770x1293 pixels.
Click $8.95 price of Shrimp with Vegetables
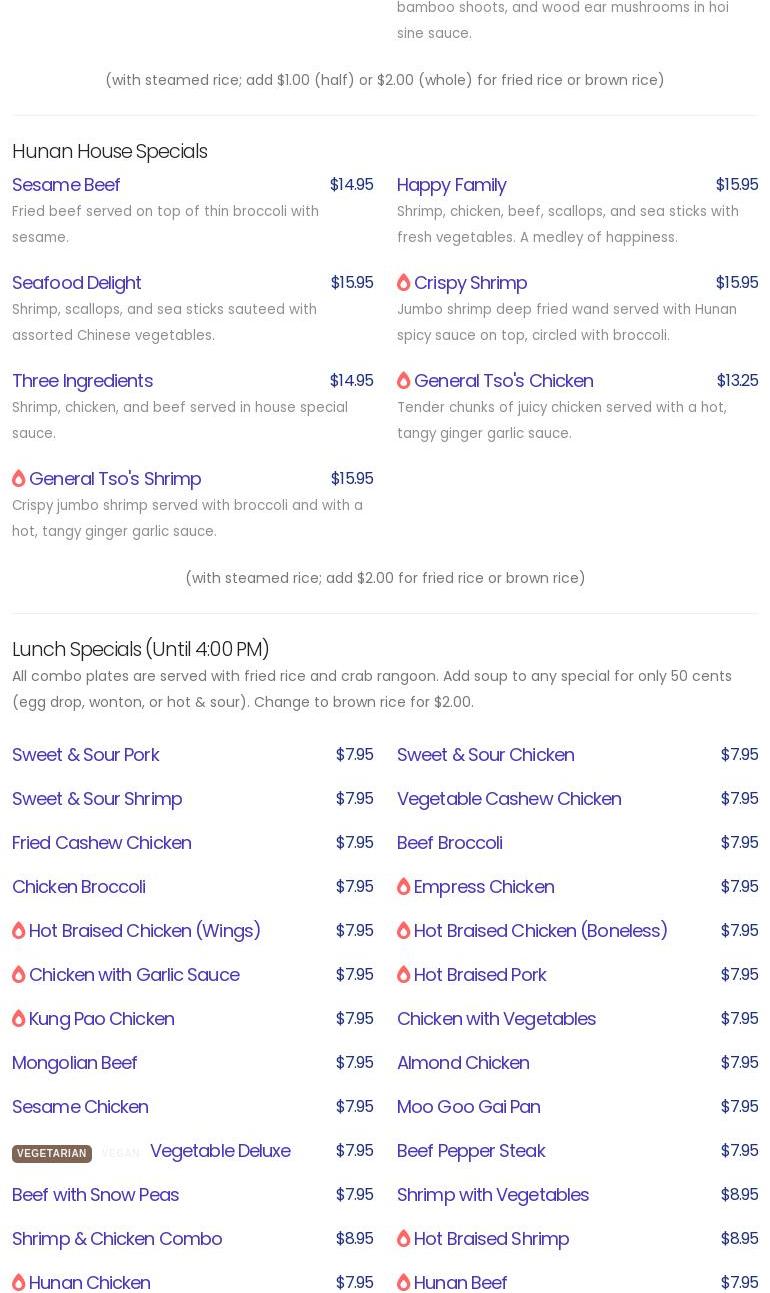pos(739,1195)
